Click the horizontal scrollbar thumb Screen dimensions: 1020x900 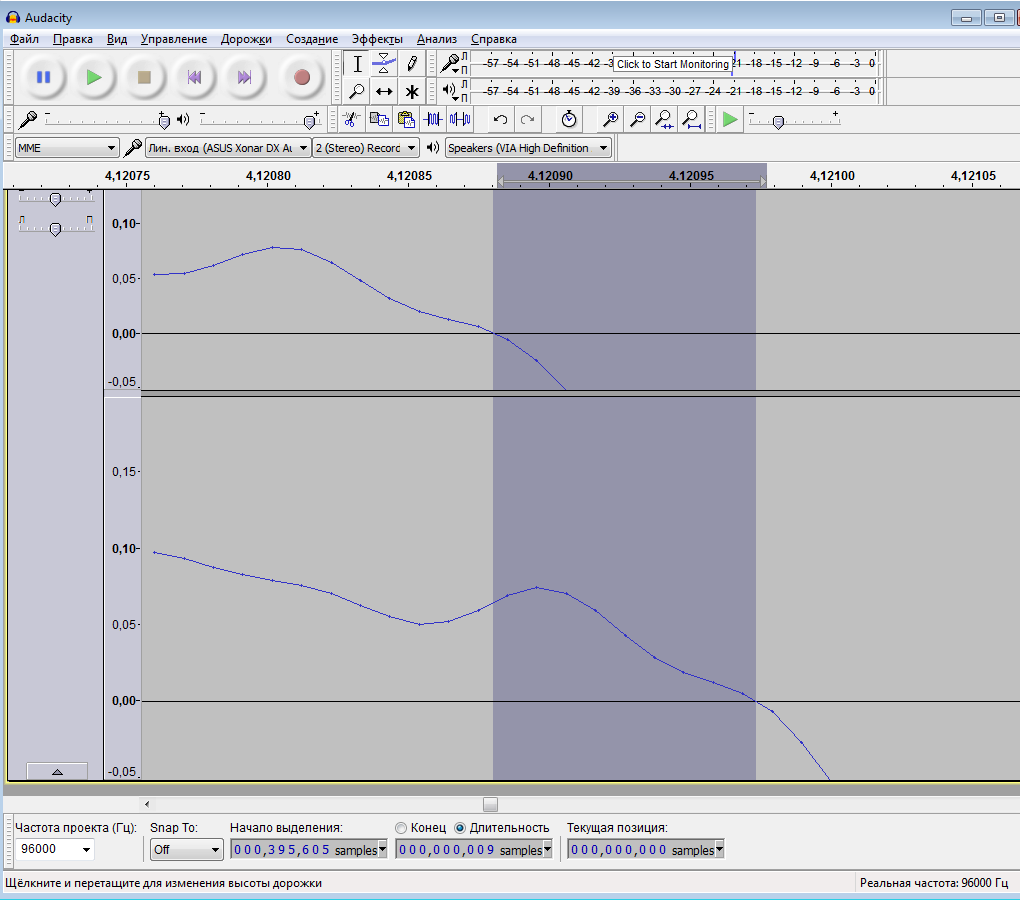[490, 804]
